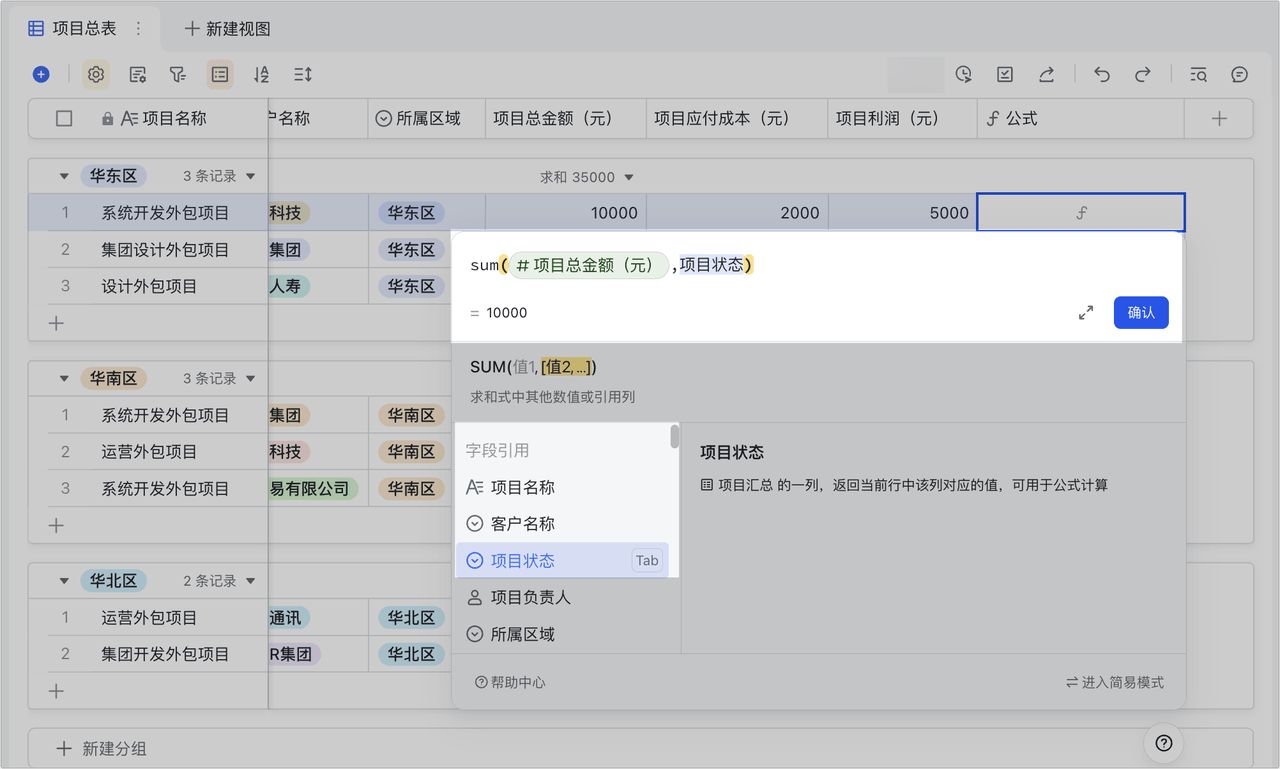Click 运营外包项目 in 华南区 group
Screen dimensions: 1280x769
point(149,452)
